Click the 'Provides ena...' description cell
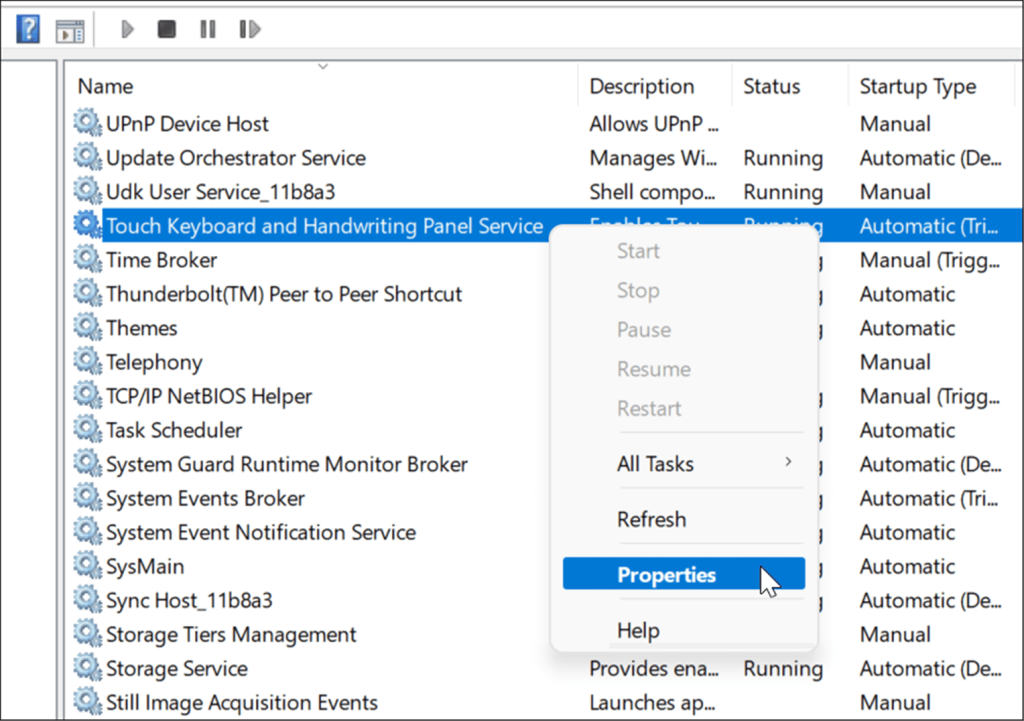Image resolution: width=1024 pixels, height=721 pixels. [654, 668]
